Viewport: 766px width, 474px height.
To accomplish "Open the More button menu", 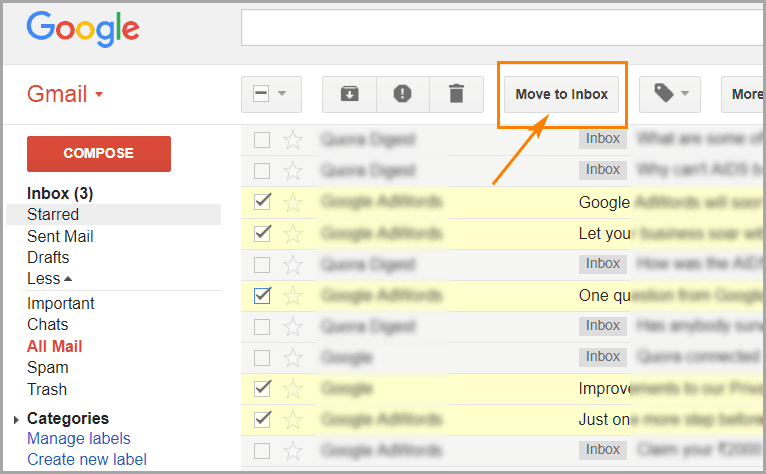I will 744,94.
